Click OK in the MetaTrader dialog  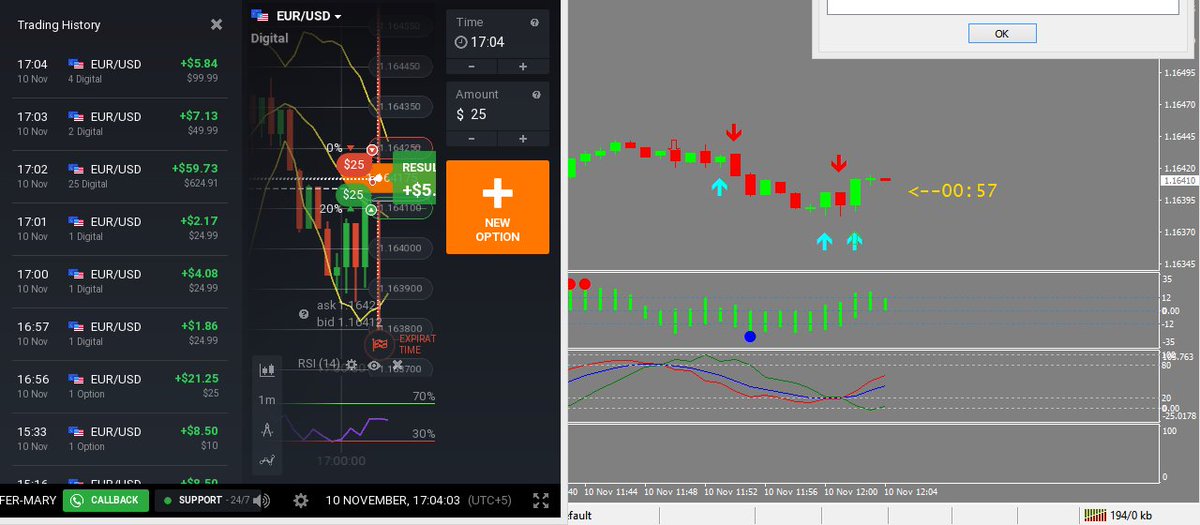1002,33
